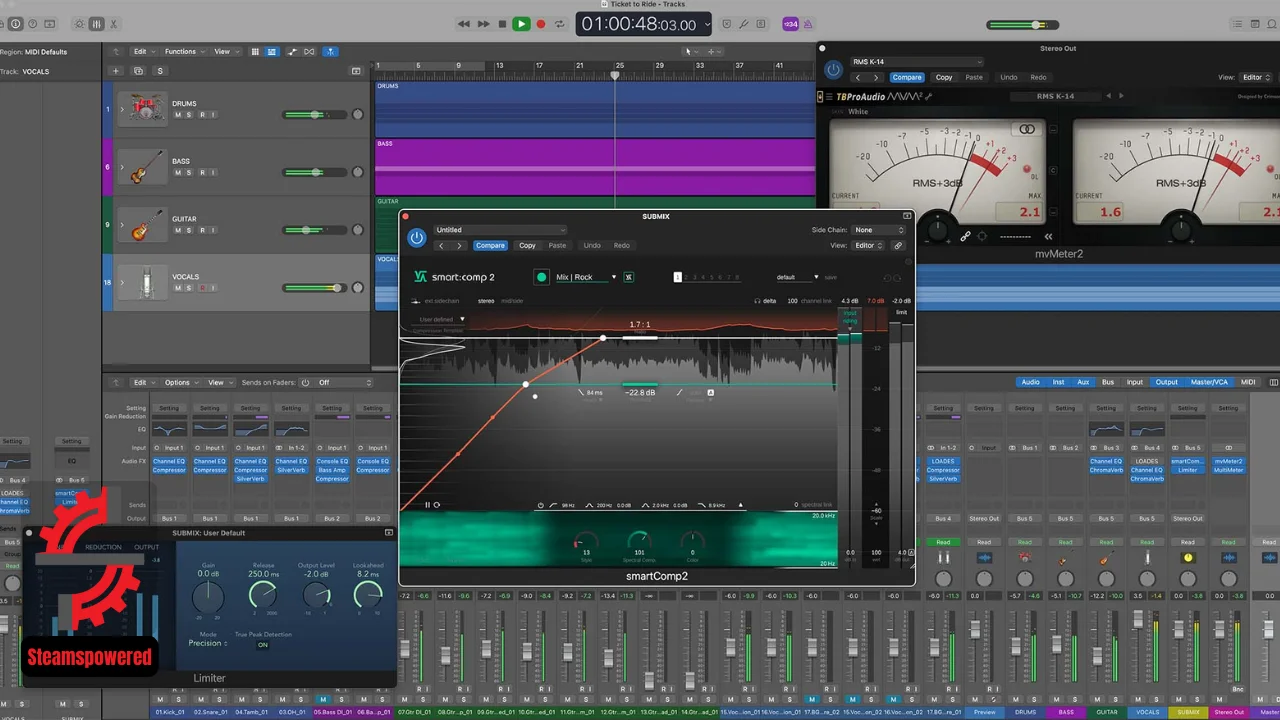Toggle cycle mode in the transport bar

coord(560,24)
